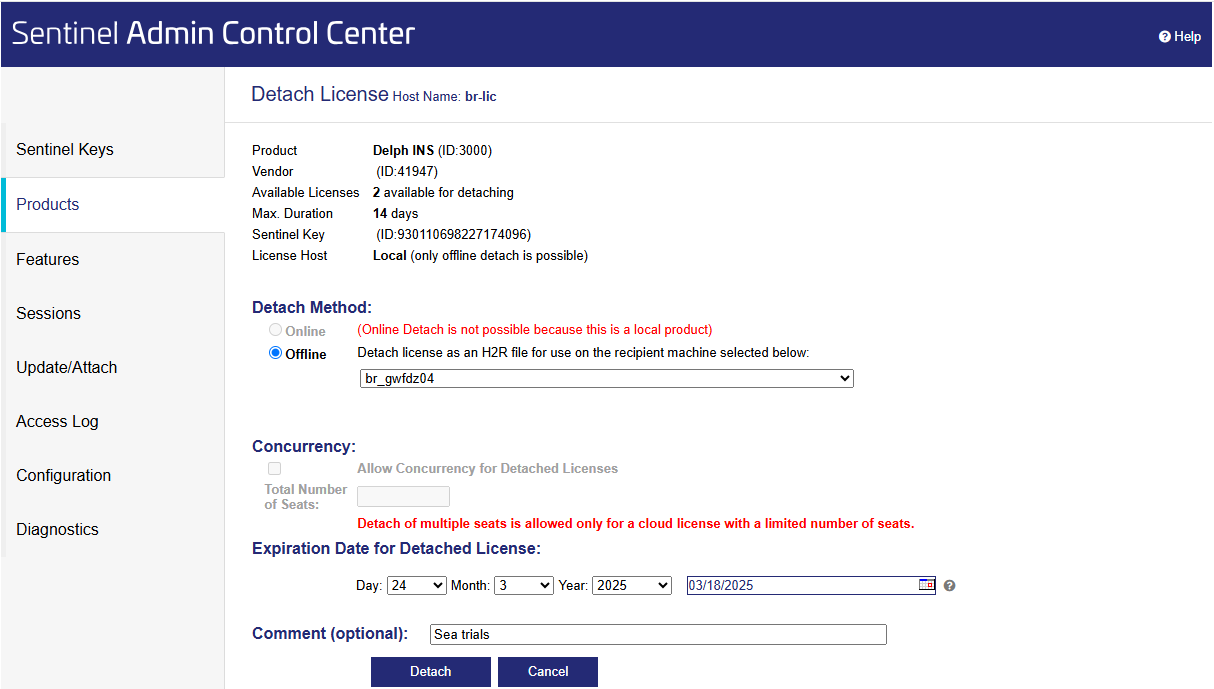
Task: View the Access Log page
Action: [x=57, y=421]
